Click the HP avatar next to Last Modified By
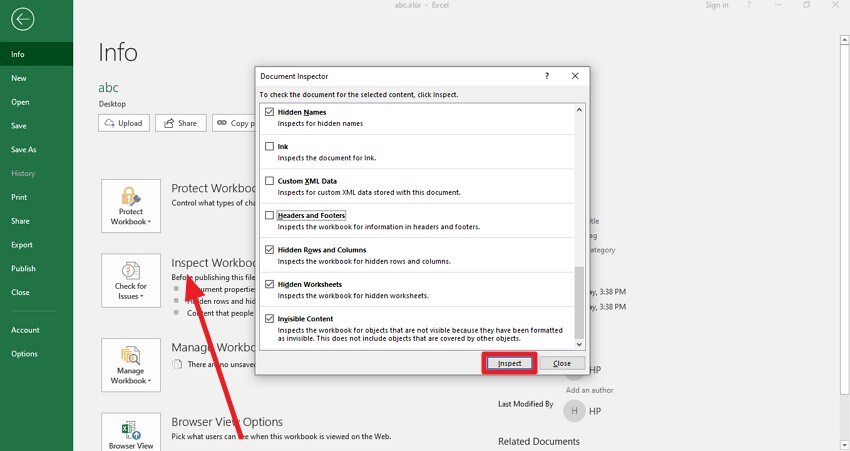This screenshot has height=451, width=850. point(574,411)
